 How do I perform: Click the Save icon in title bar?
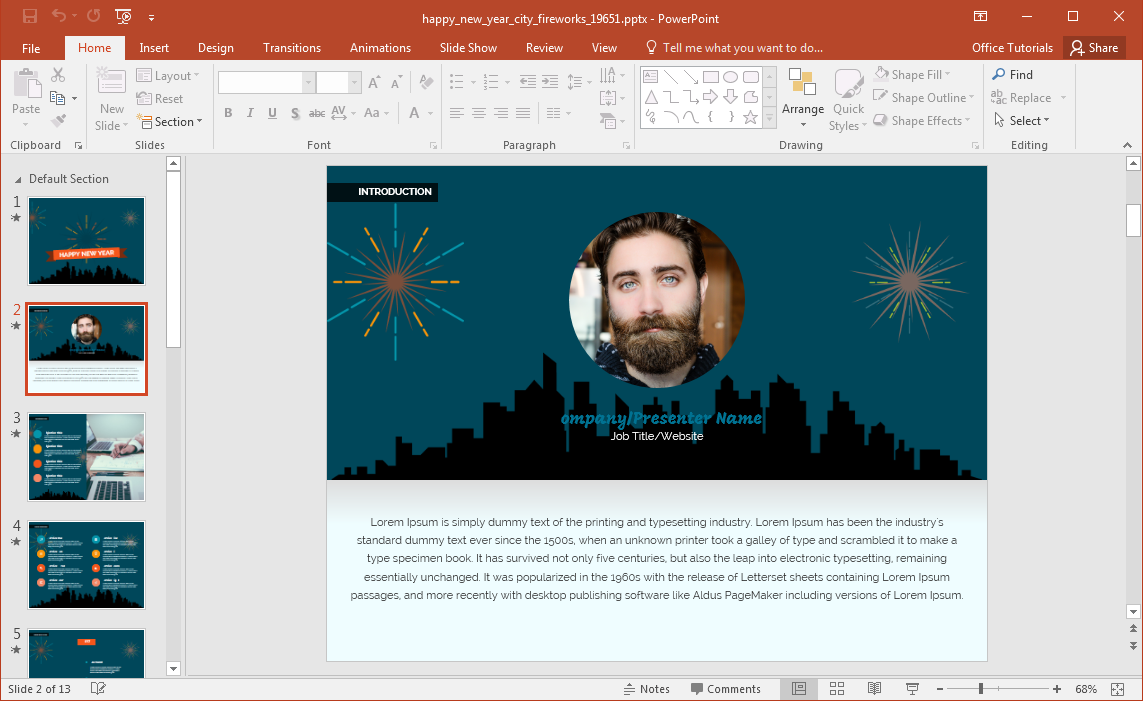point(30,17)
